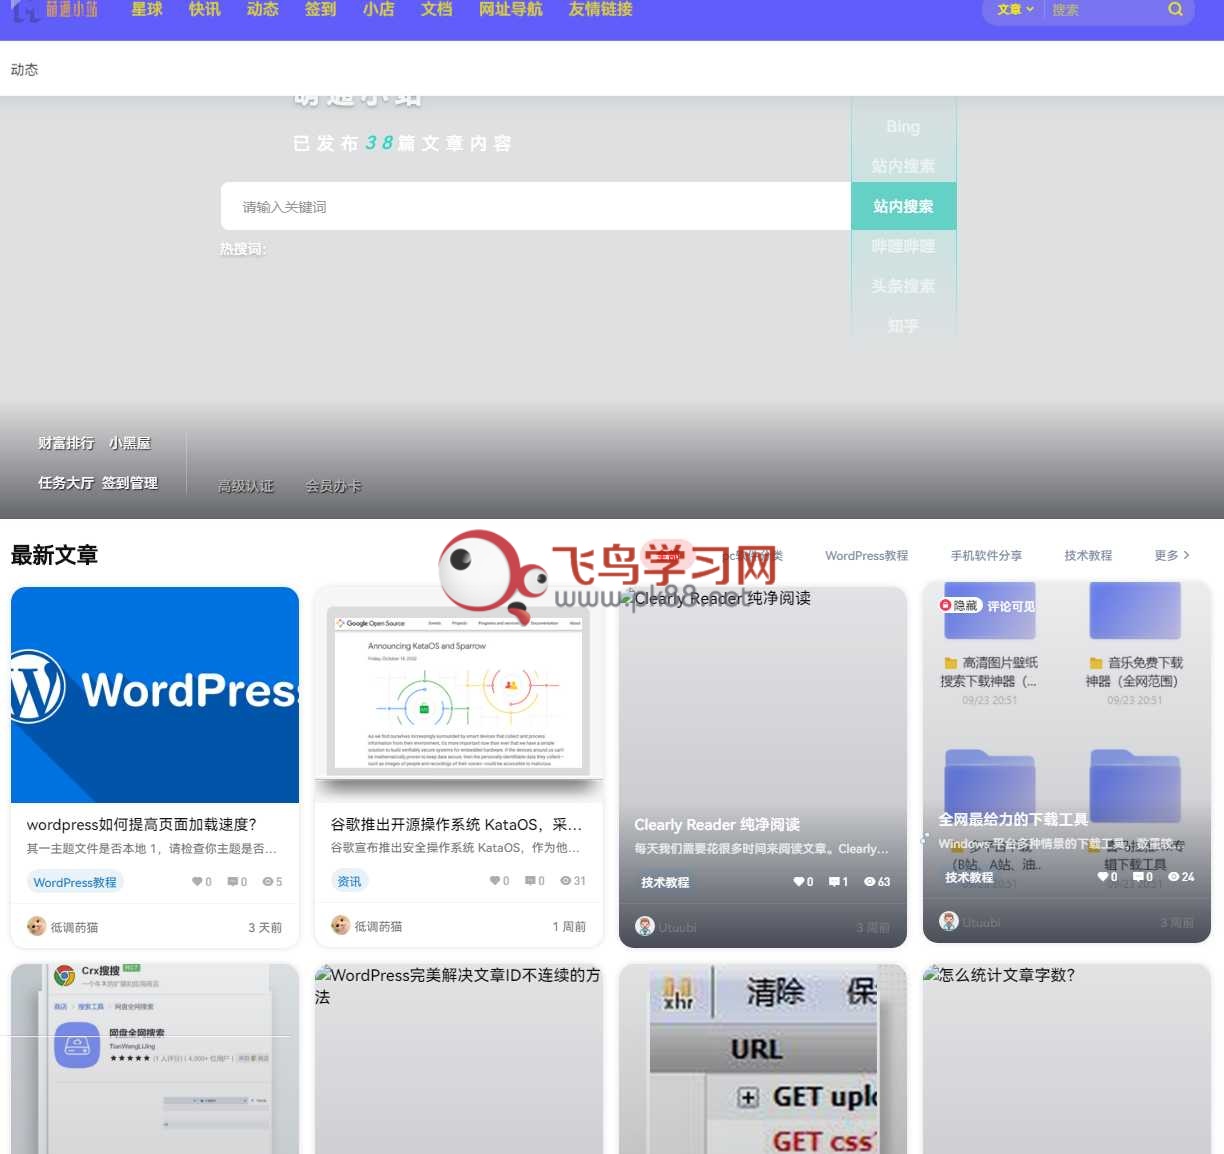The width and height of the screenshot is (1224, 1154).
Task: Open the 星球 menu item
Action: pos(147,10)
